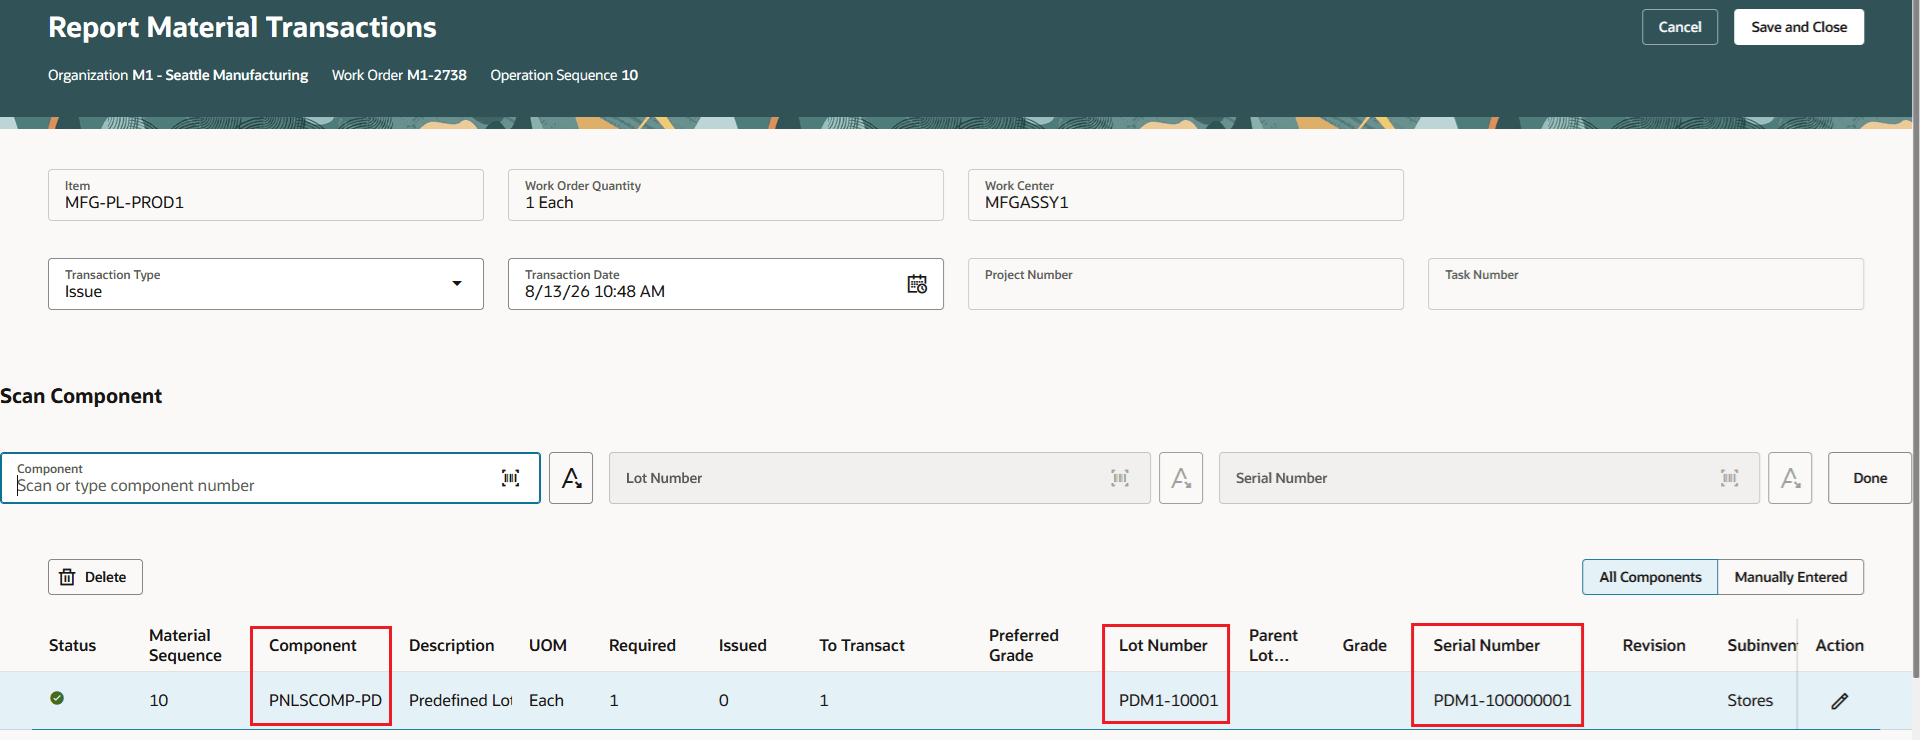
Task: Click the Organization M1 - Seattle Manufacturing text
Action: pos(178,75)
